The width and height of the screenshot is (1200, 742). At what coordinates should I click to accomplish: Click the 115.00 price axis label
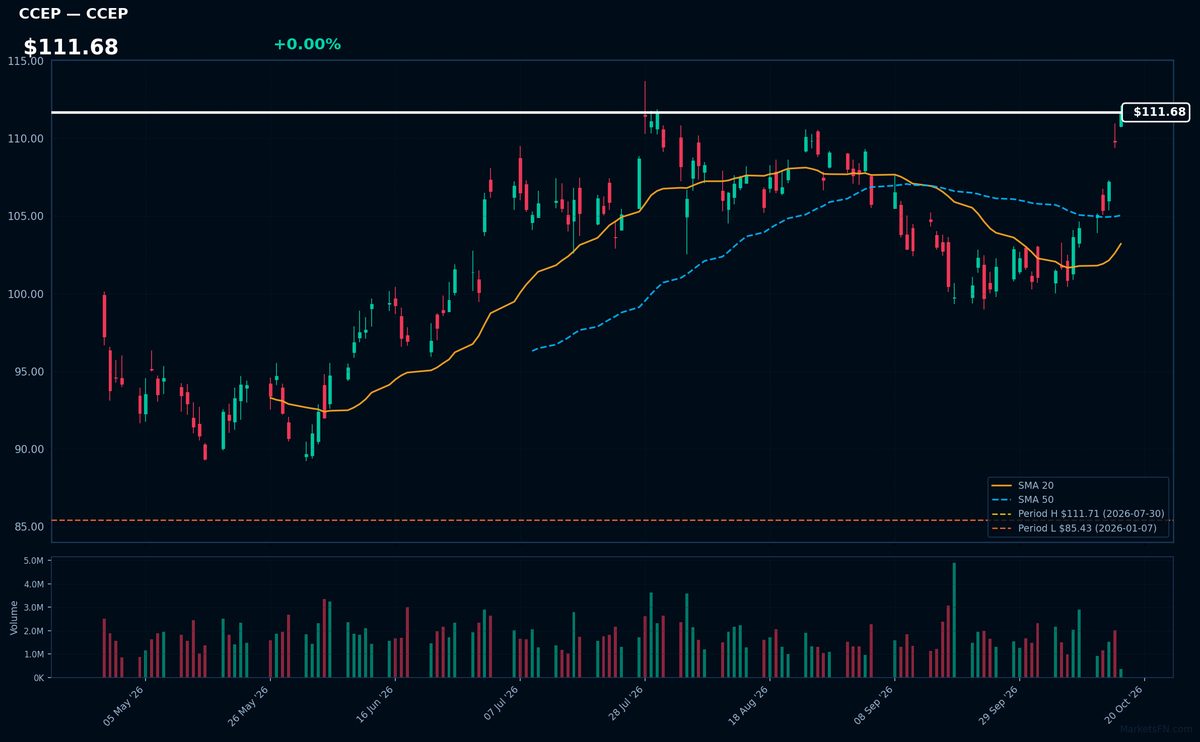coord(25,61)
